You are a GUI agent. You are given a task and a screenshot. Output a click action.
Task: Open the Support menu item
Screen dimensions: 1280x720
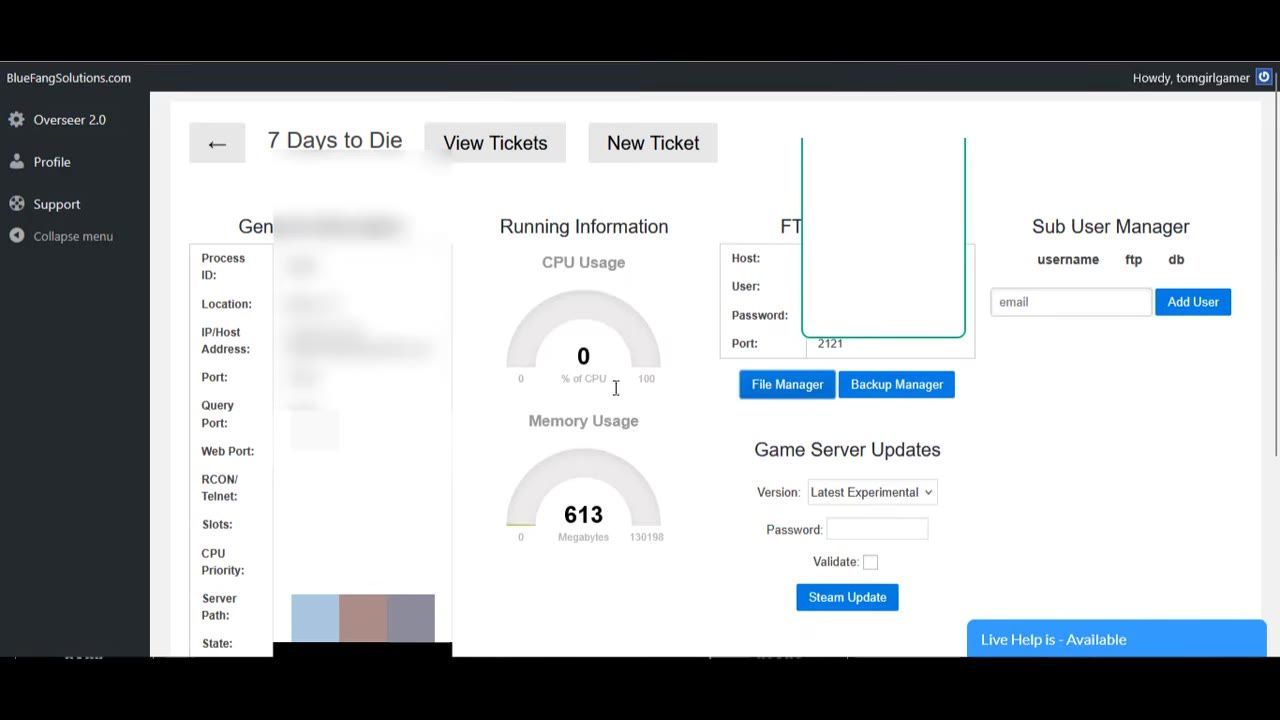pos(56,204)
